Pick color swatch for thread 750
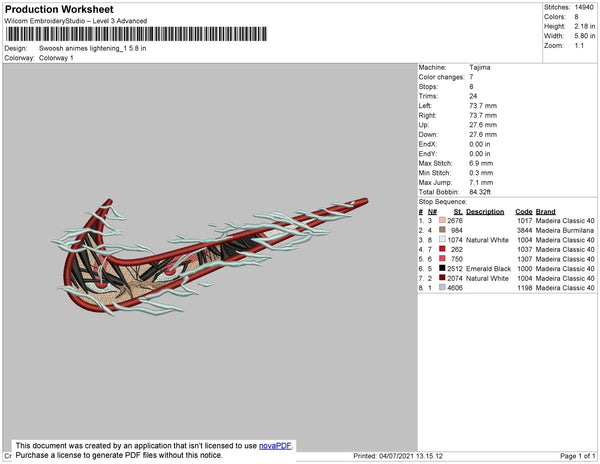Screen dimensions: 600x464 point(442,259)
